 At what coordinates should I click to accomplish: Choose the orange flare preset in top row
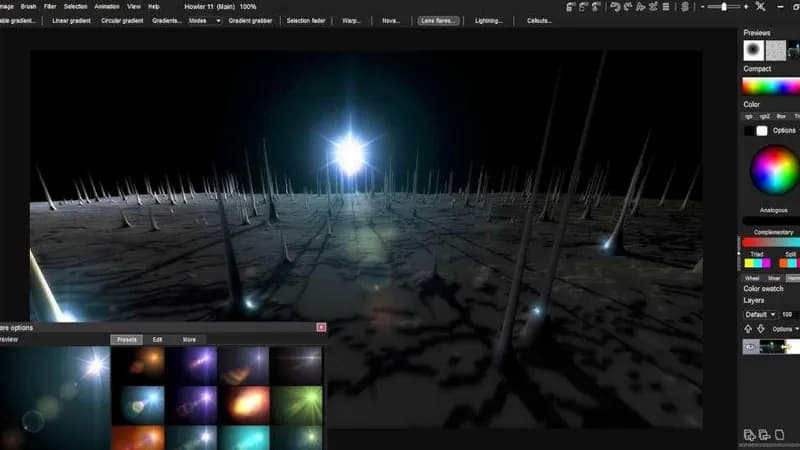pyautogui.click(x=138, y=364)
